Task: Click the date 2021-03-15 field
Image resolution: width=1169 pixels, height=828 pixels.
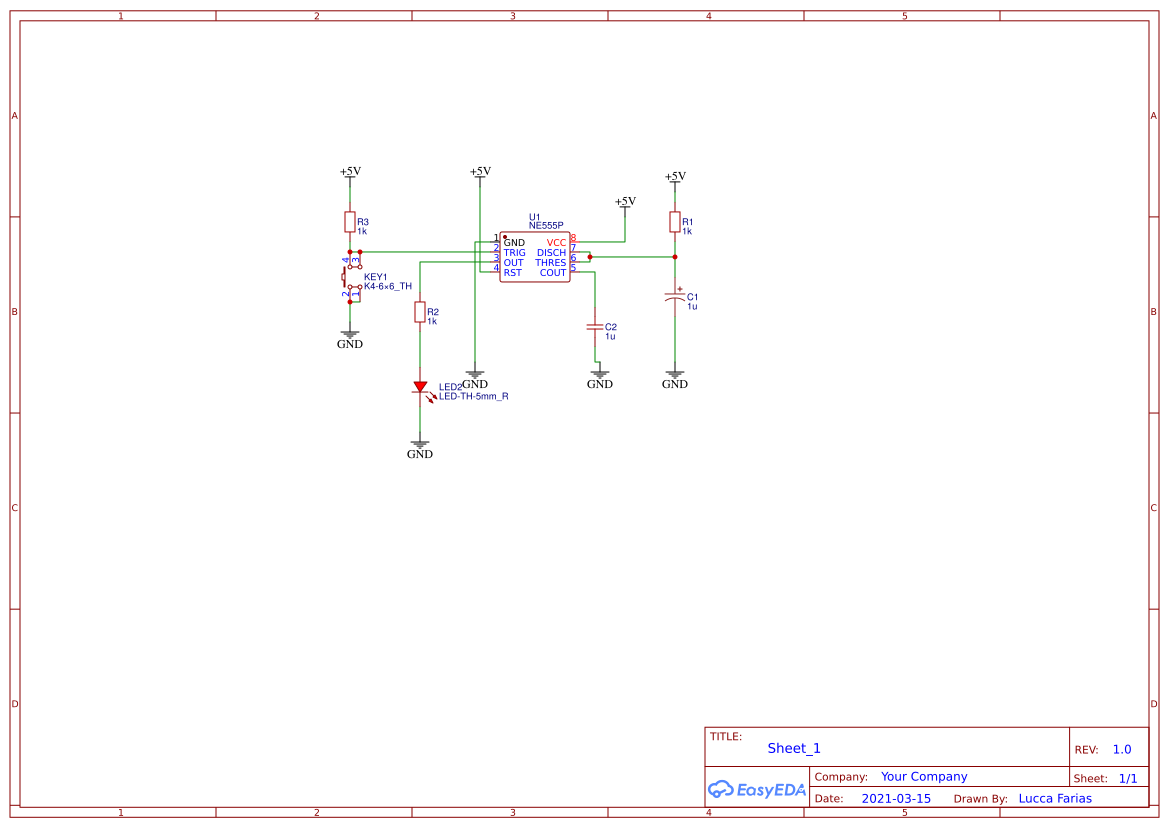Action: tap(896, 799)
